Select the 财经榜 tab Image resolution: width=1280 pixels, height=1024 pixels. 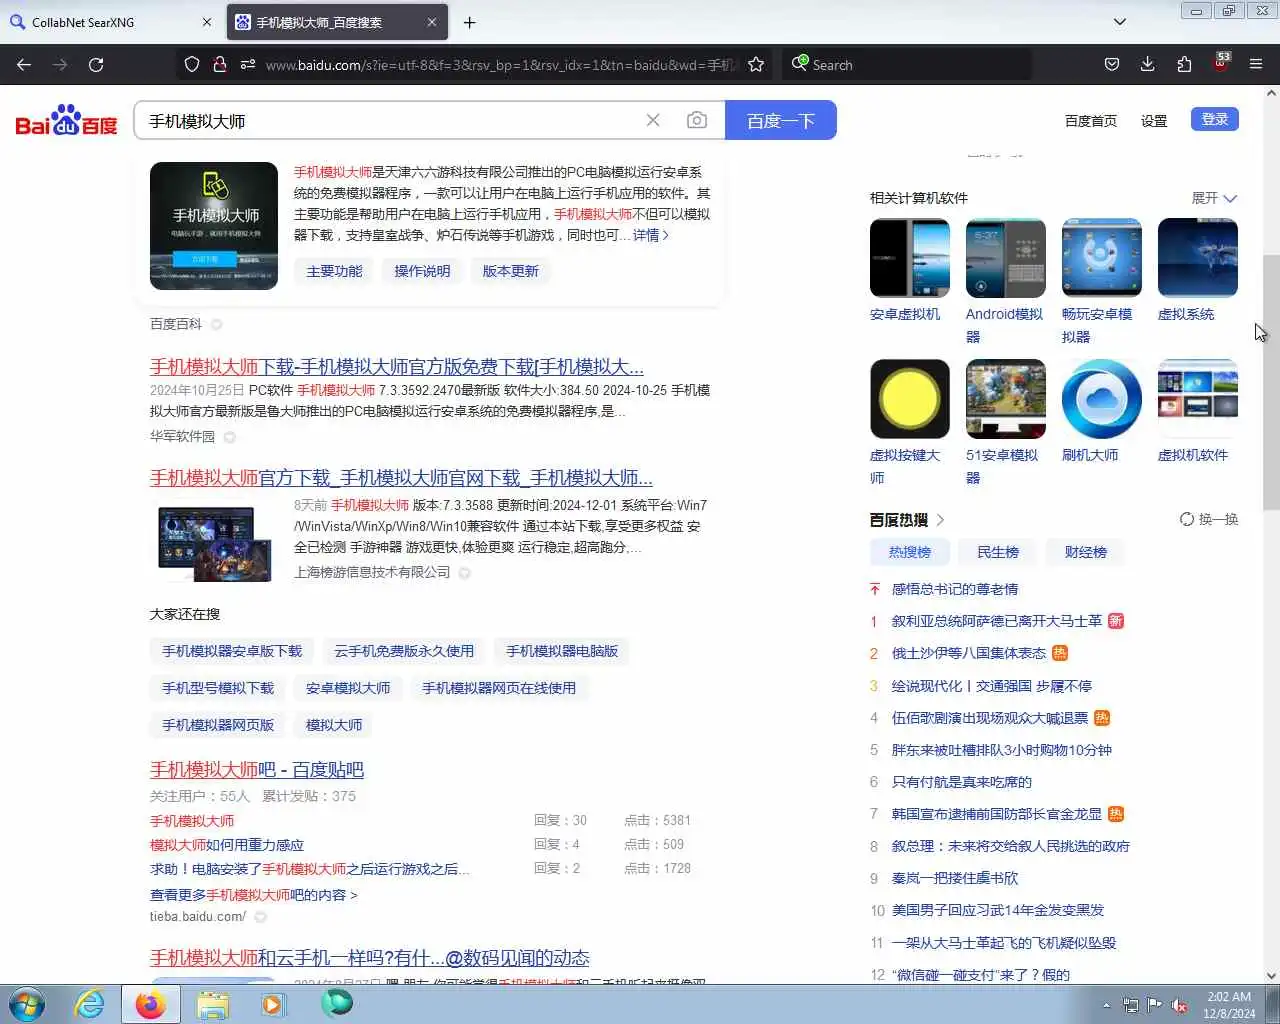[x=1086, y=552]
